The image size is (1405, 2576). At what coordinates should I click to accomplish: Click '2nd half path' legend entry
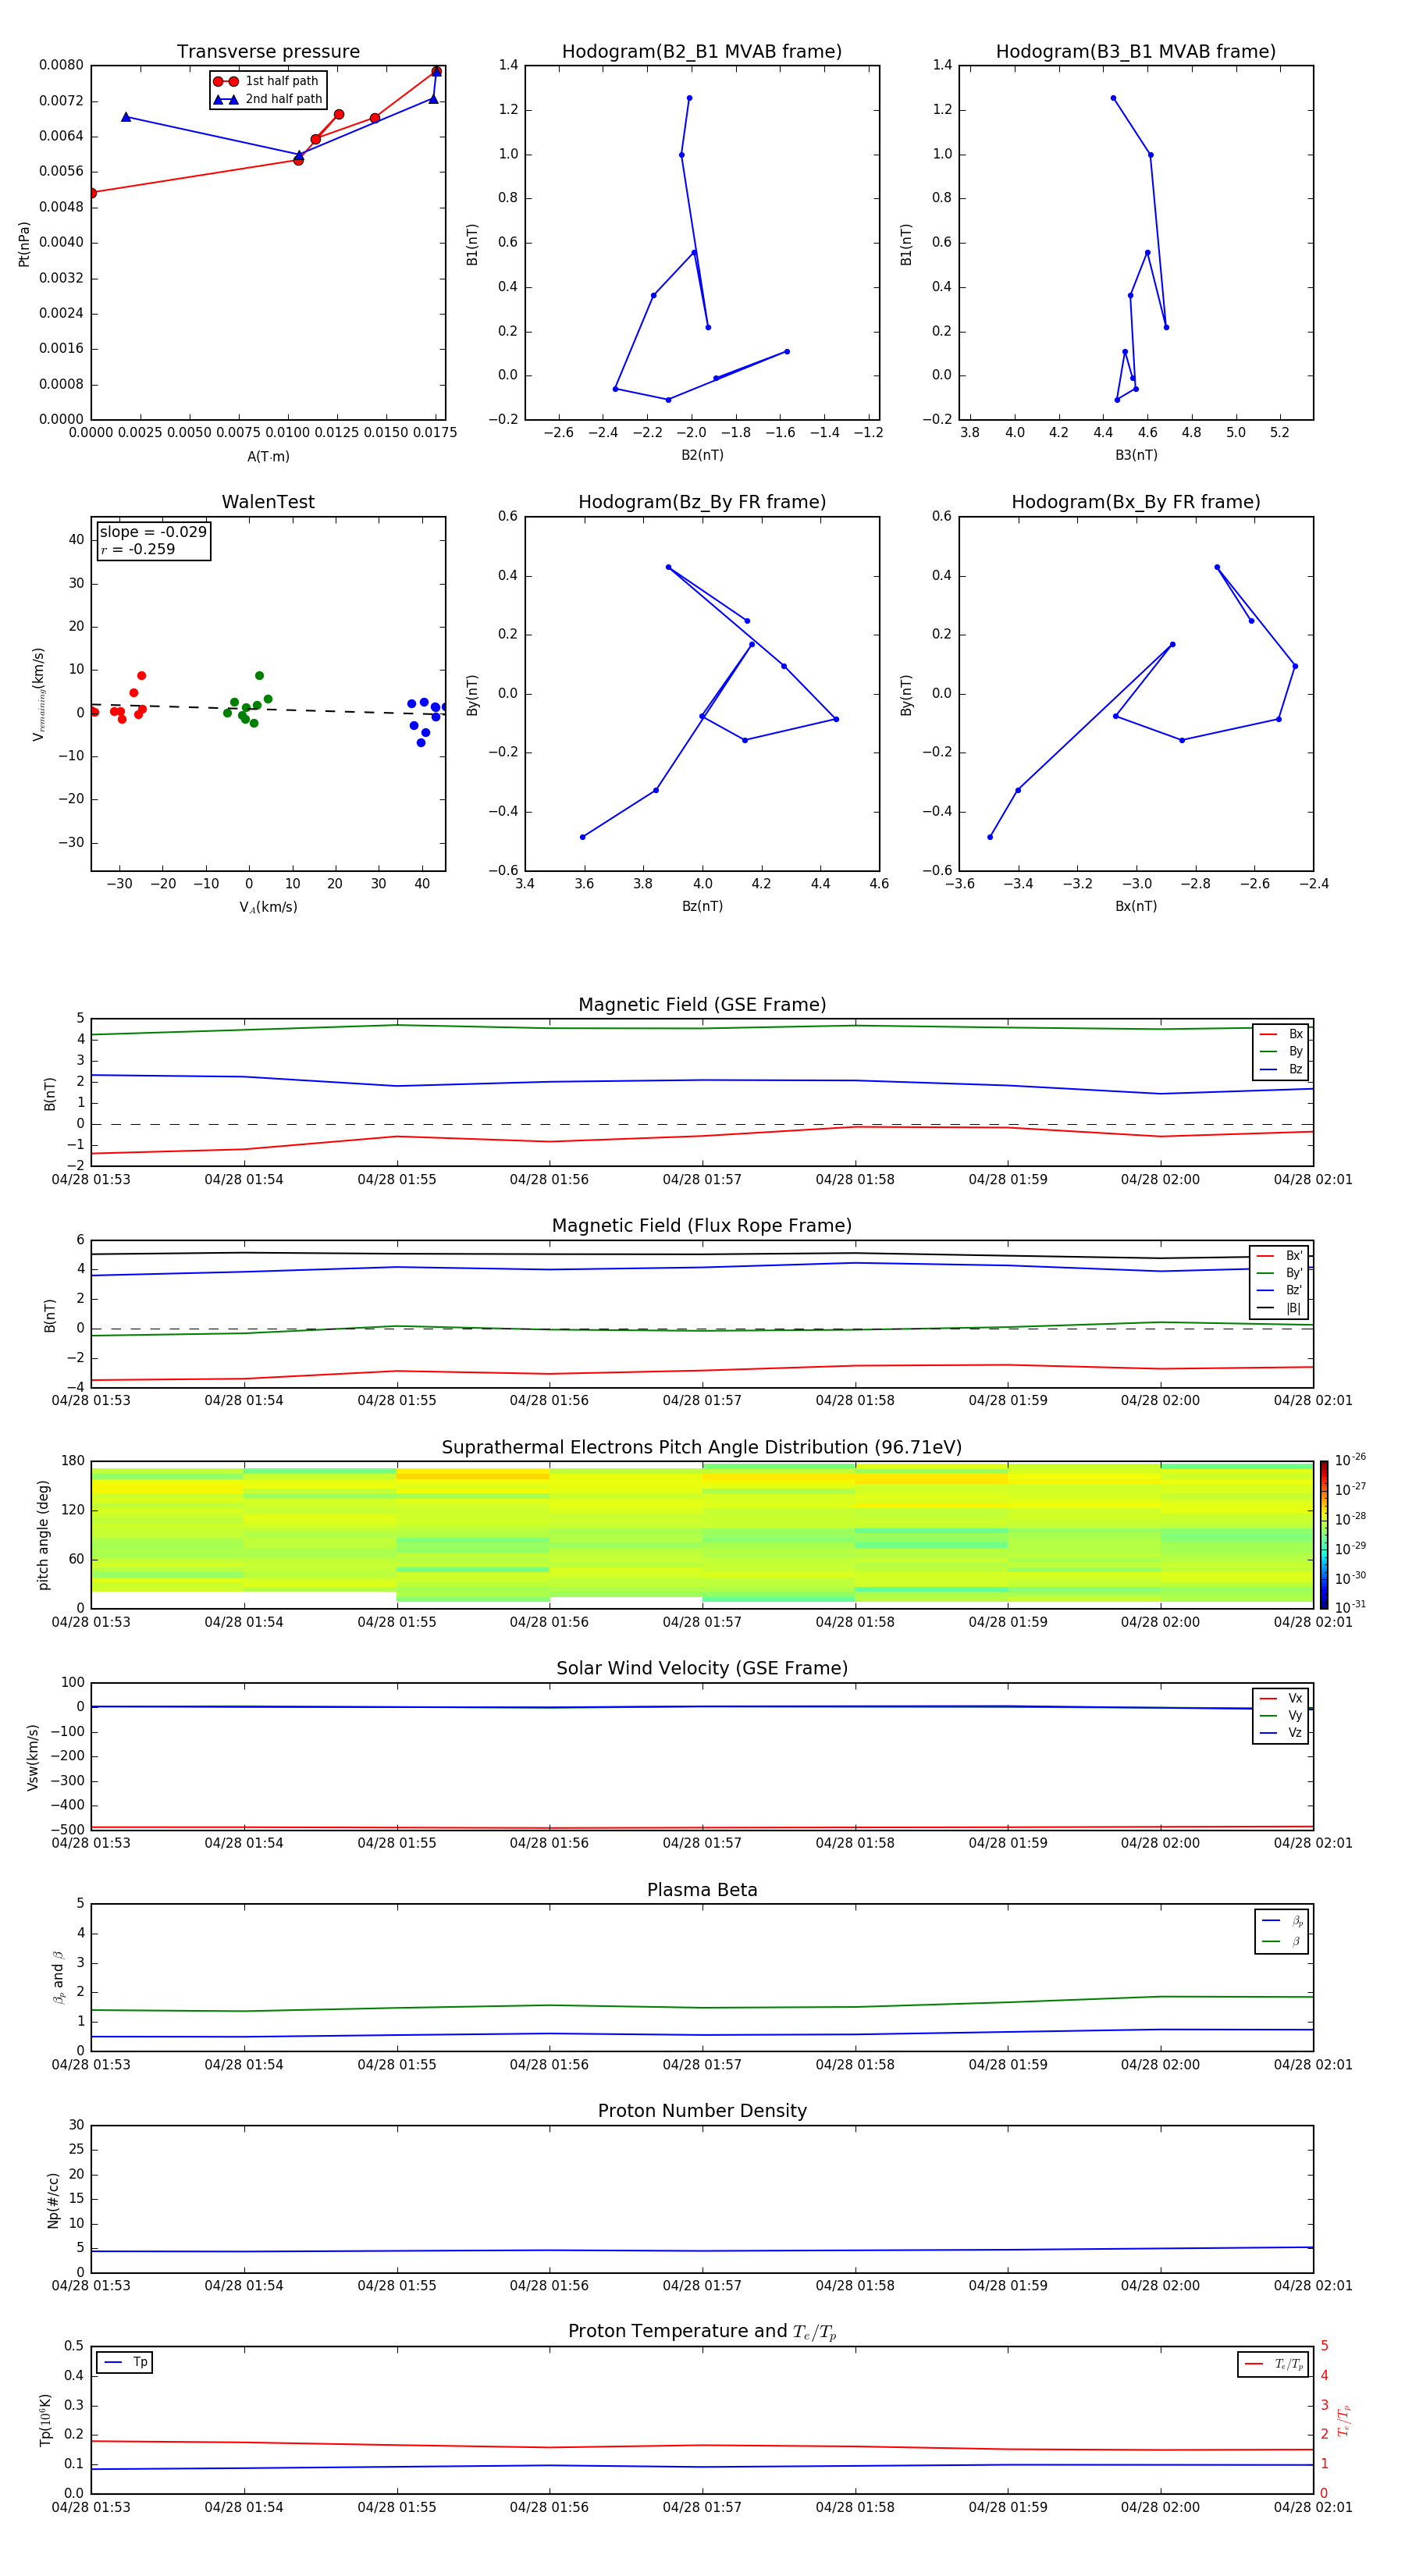pyautogui.click(x=267, y=99)
